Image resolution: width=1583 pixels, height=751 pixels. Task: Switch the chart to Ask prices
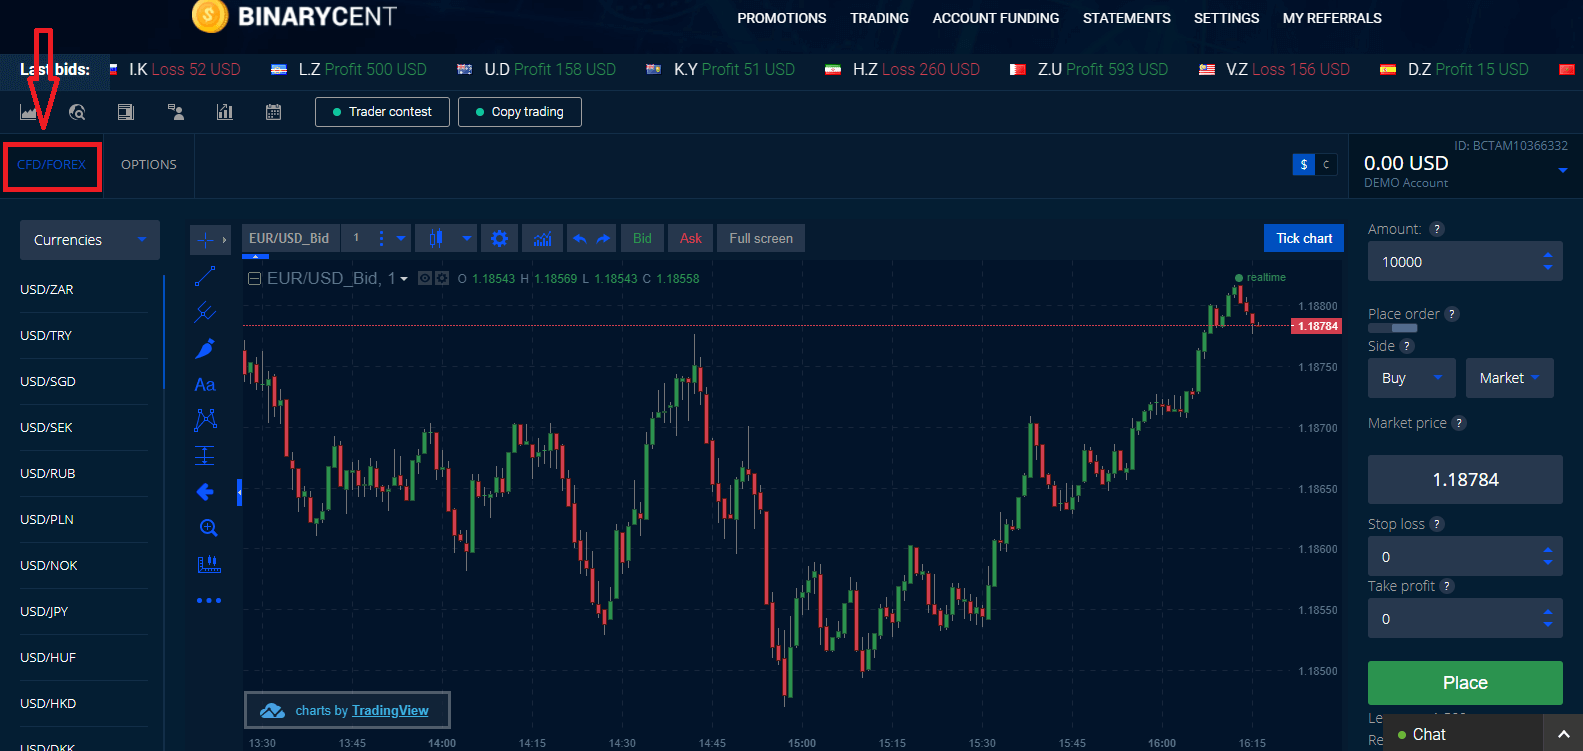pyautogui.click(x=691, y=238)
